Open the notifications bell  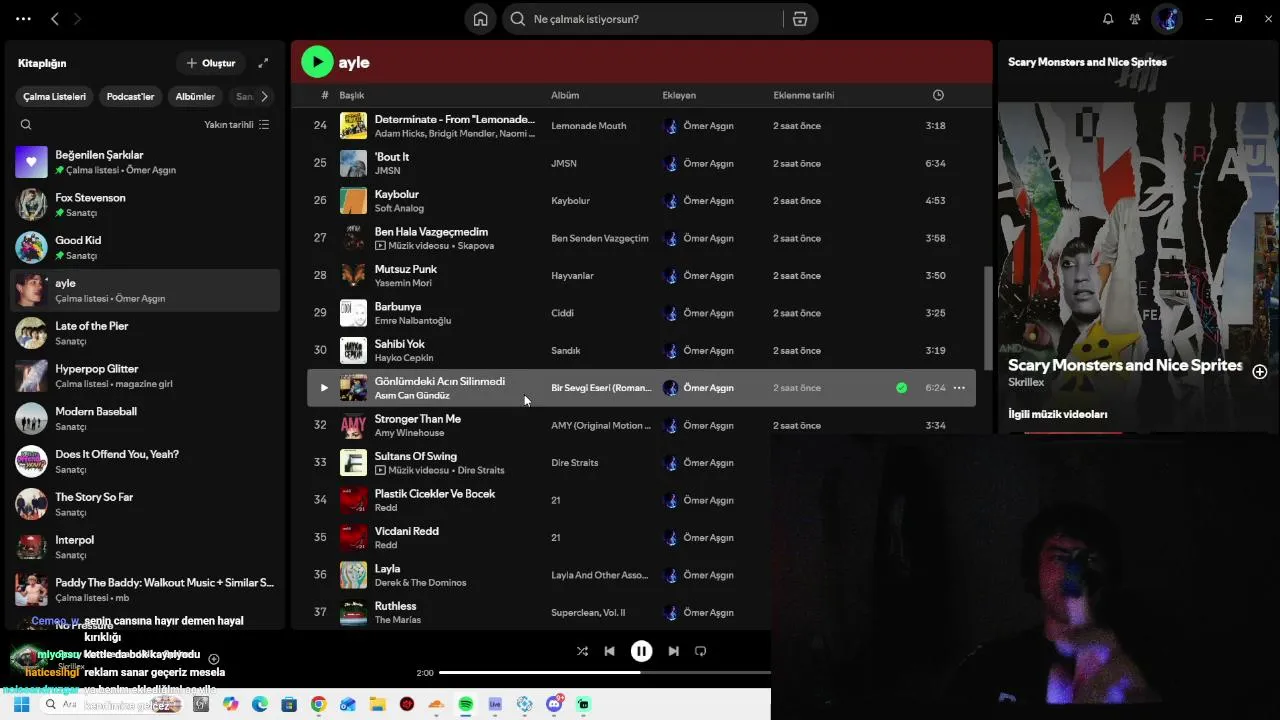pyautogui.click(x=1108, y=19)
